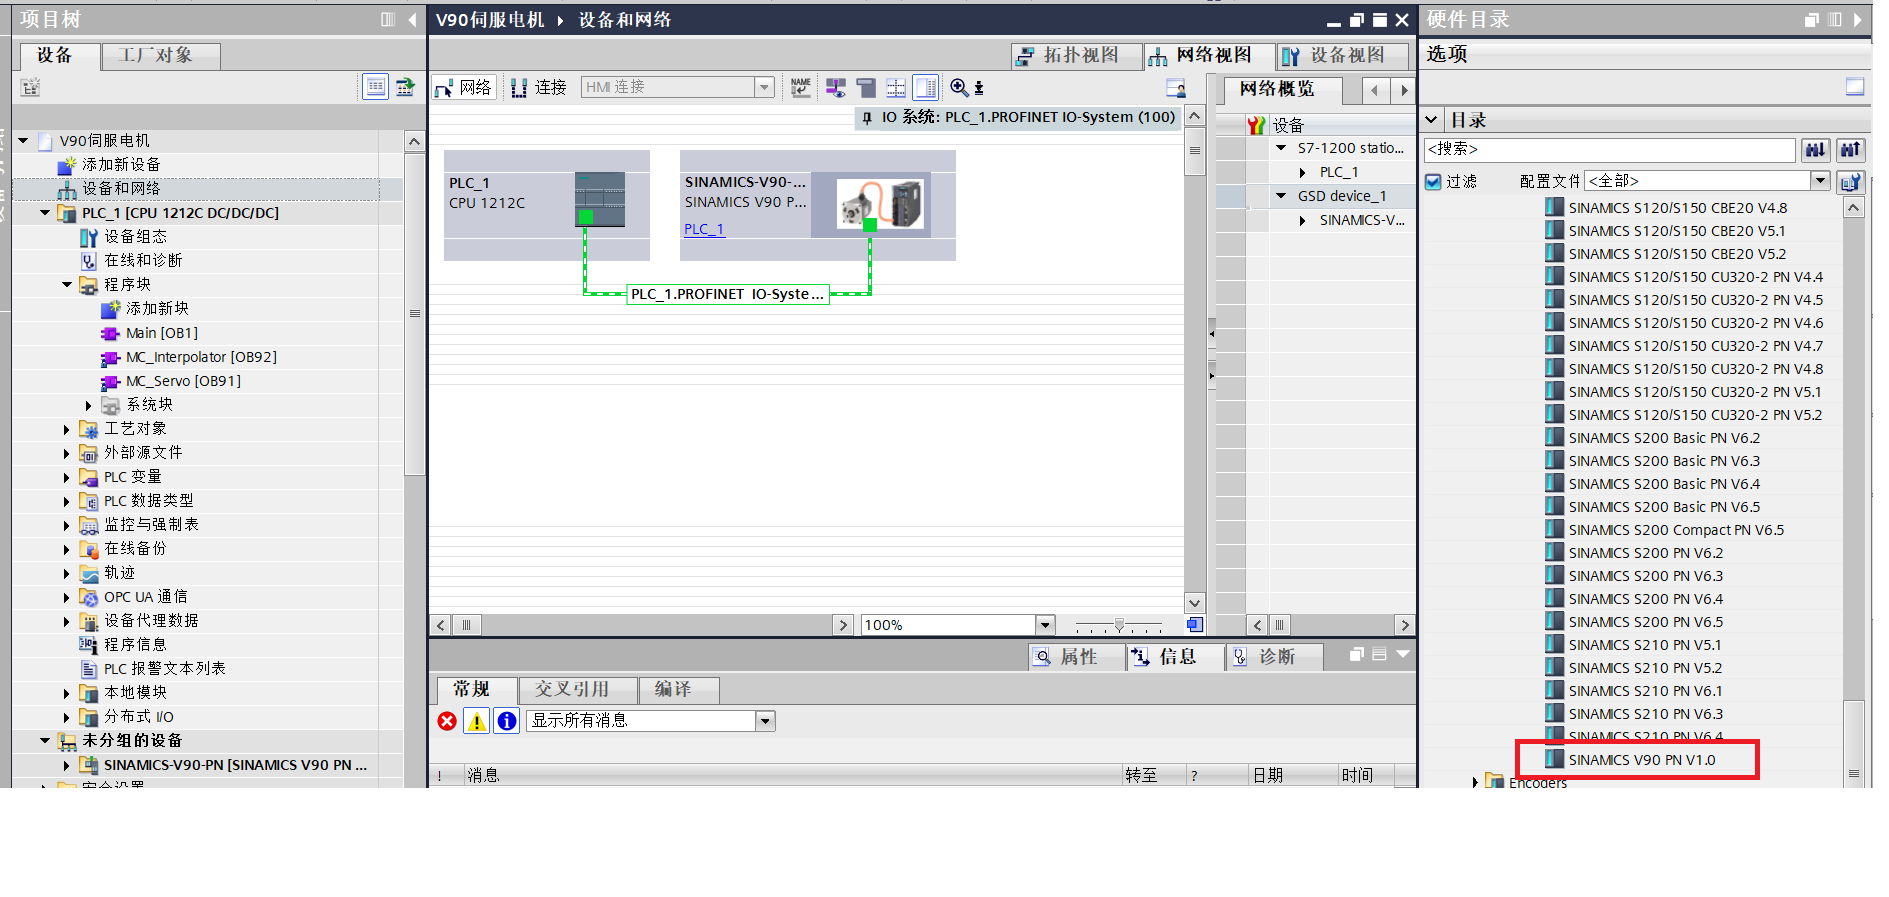Click the hardware catalog <搜索> search field
This screenshot has height=897, width=1889.
1610,150
